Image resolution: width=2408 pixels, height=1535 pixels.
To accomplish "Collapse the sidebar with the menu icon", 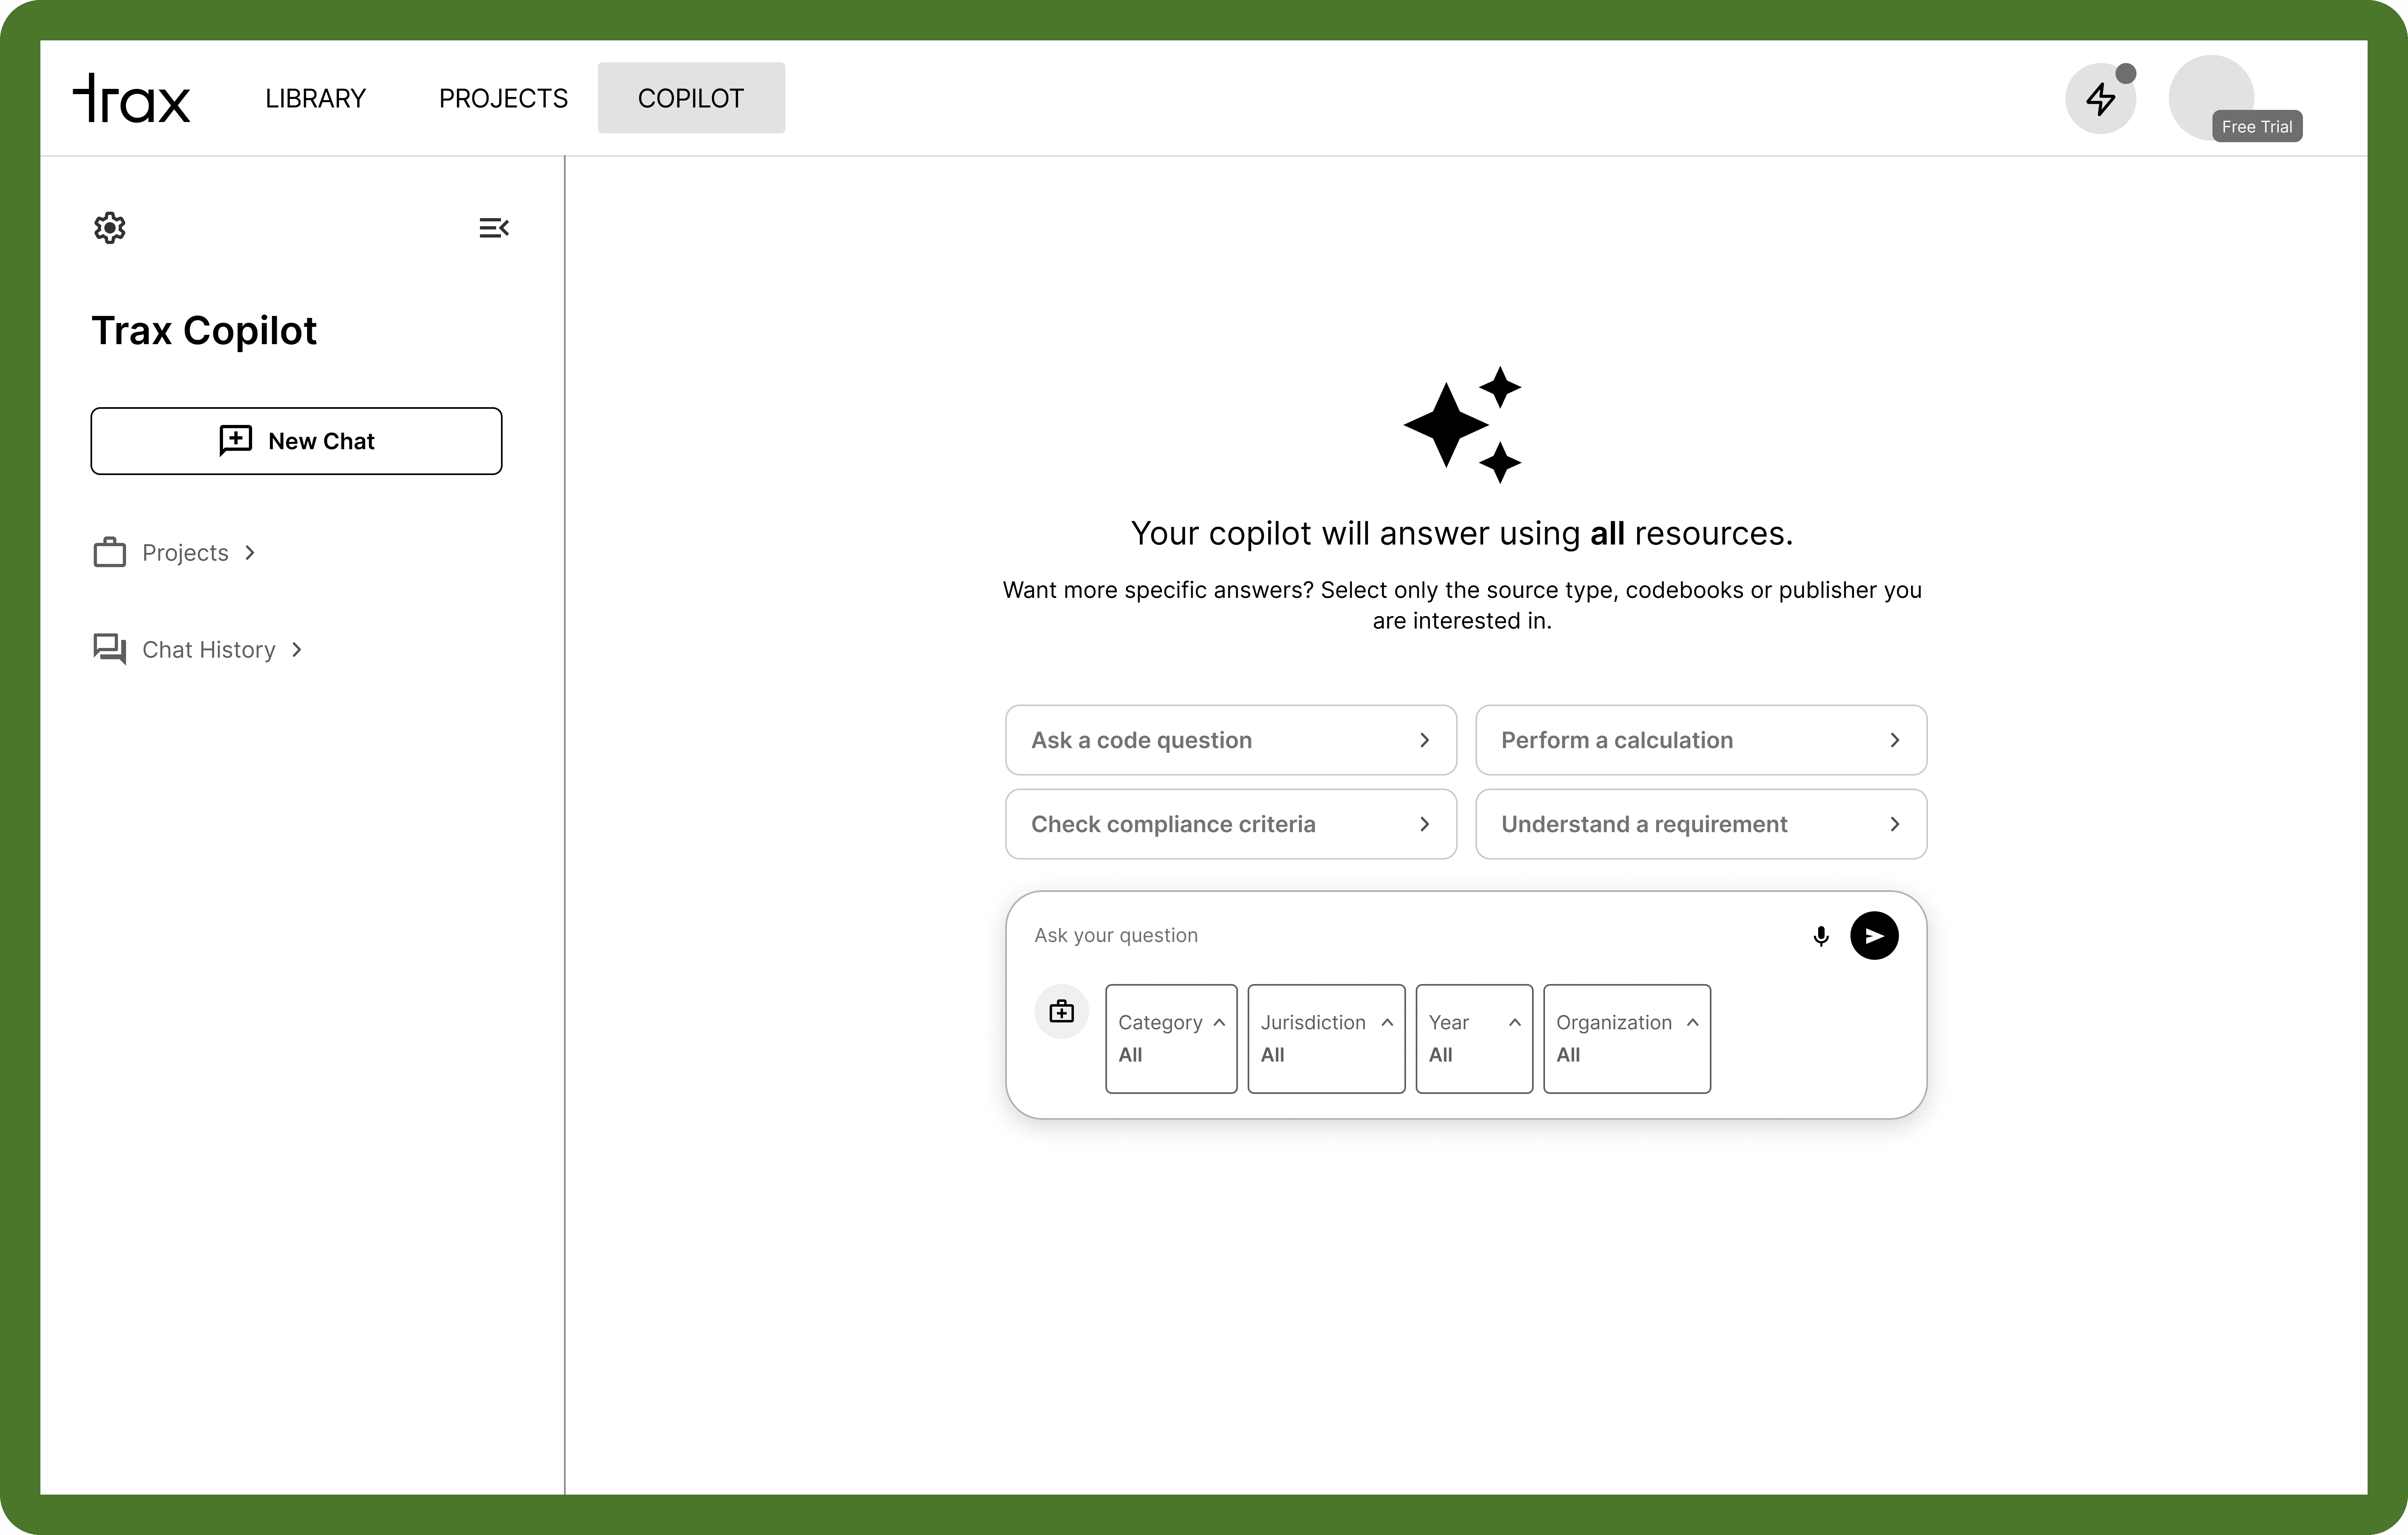I will (x=494, y=228).
